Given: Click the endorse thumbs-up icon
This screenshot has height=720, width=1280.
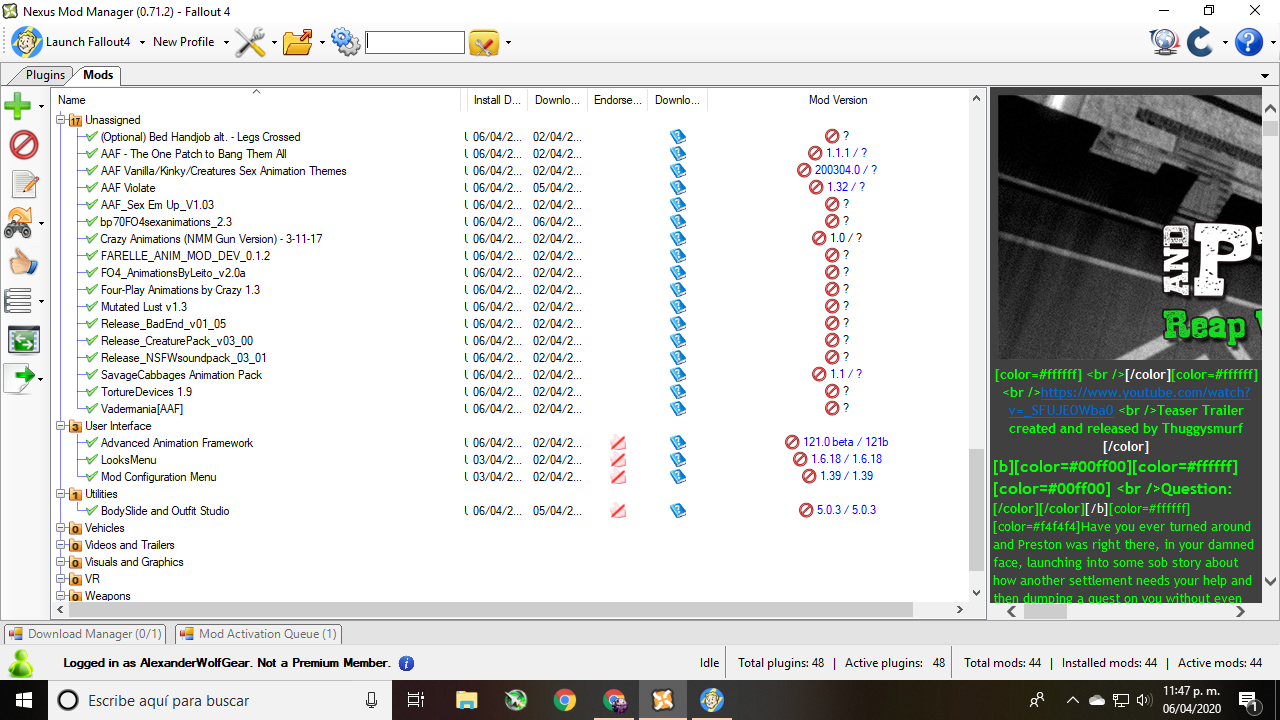Looking at the screenshot, I should [23, 262].
